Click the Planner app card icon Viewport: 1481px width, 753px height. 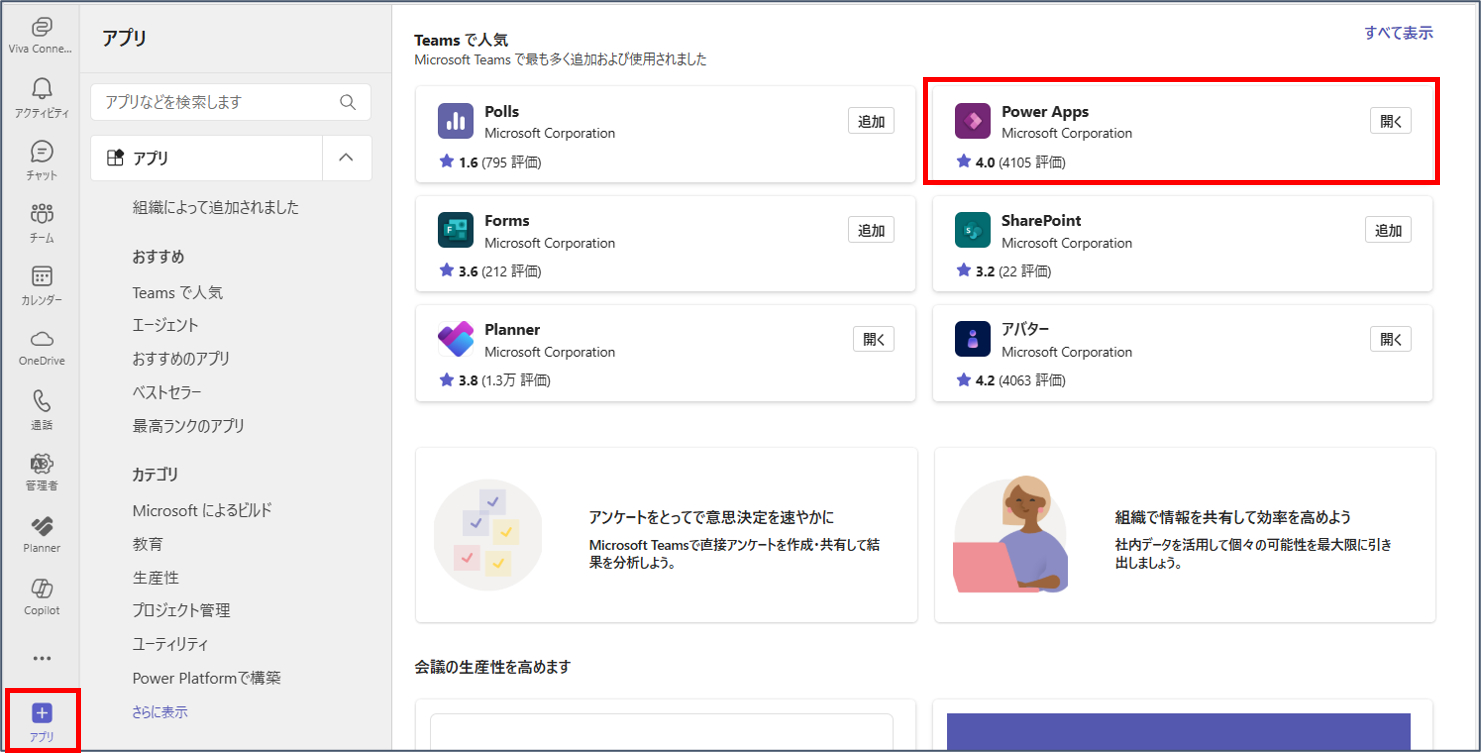point(455,339)
